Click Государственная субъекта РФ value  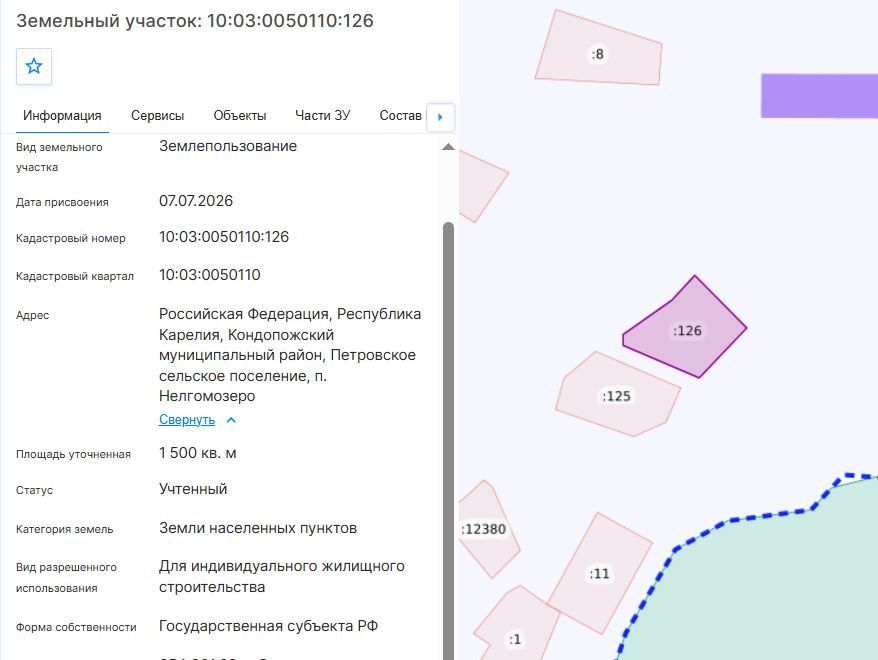point(268,626)
